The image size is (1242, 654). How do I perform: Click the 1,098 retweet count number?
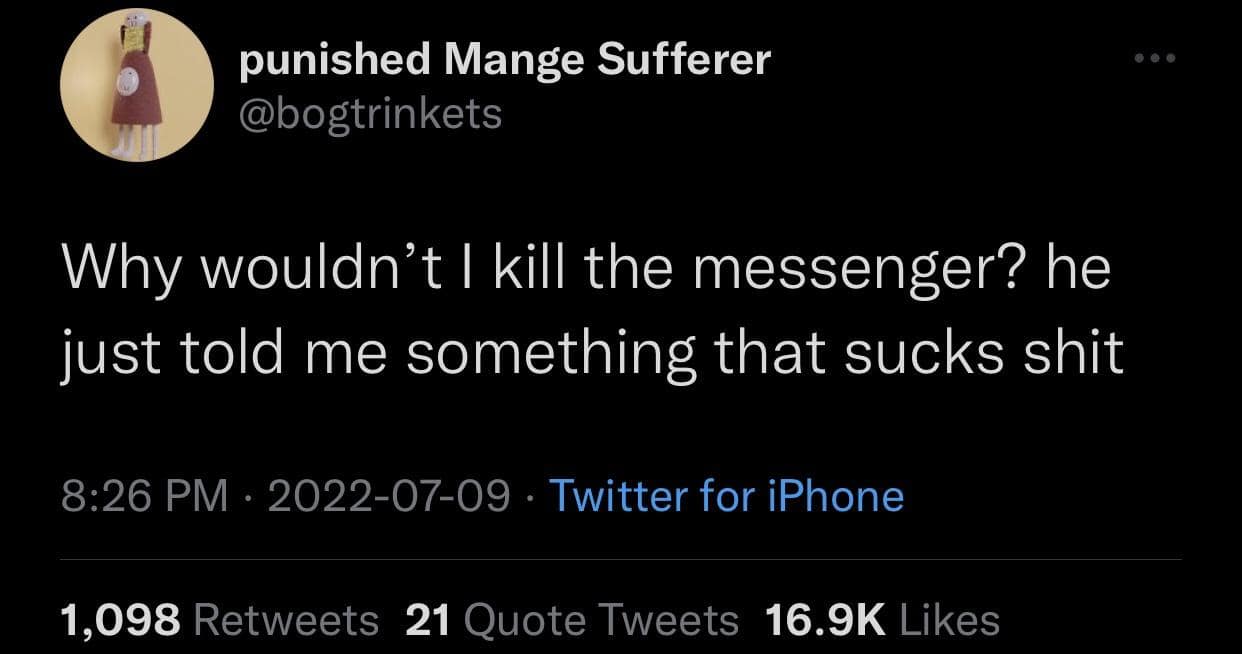120,620
